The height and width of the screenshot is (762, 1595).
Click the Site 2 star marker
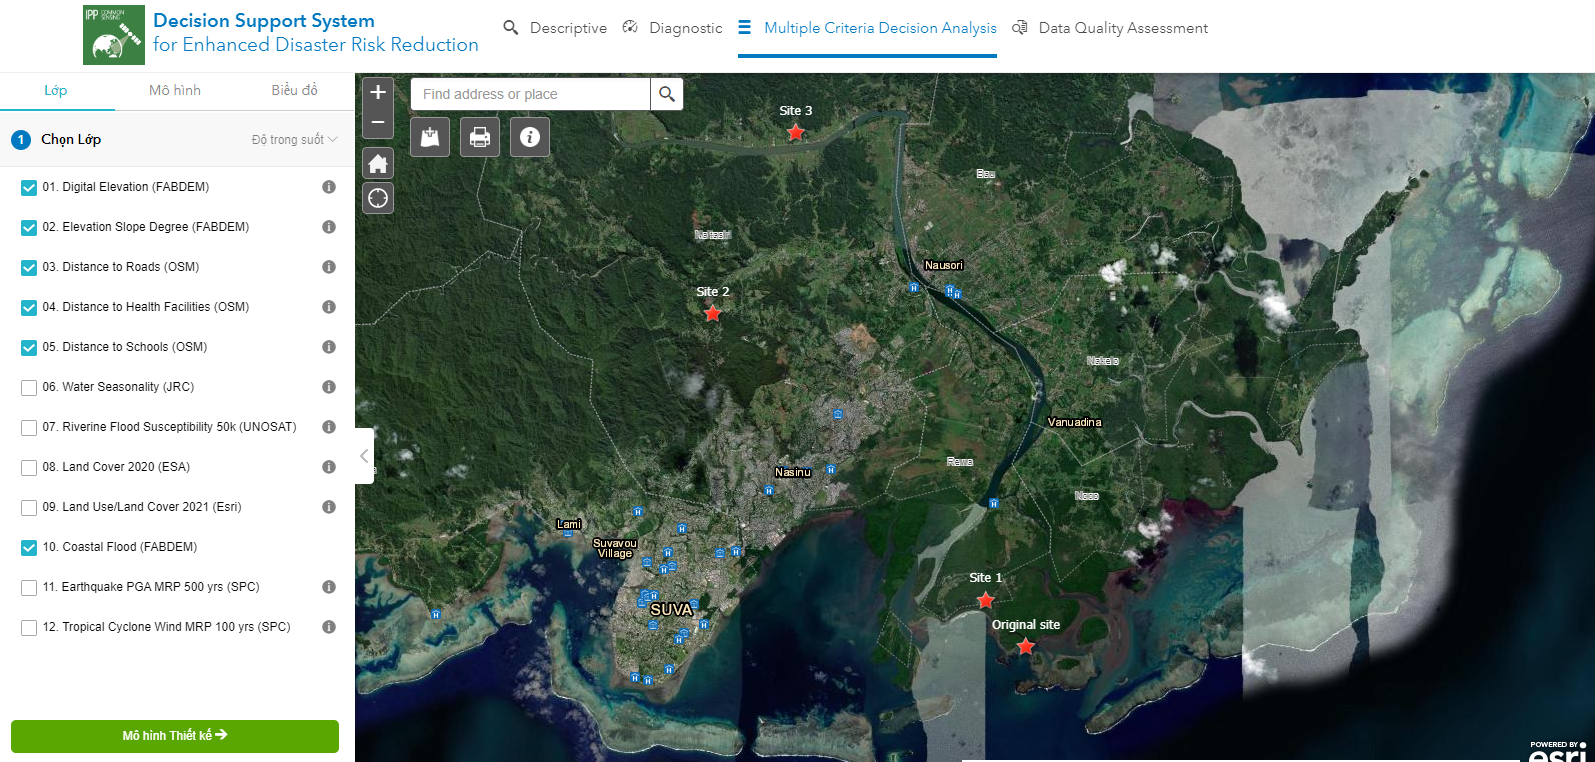(712, 314)
